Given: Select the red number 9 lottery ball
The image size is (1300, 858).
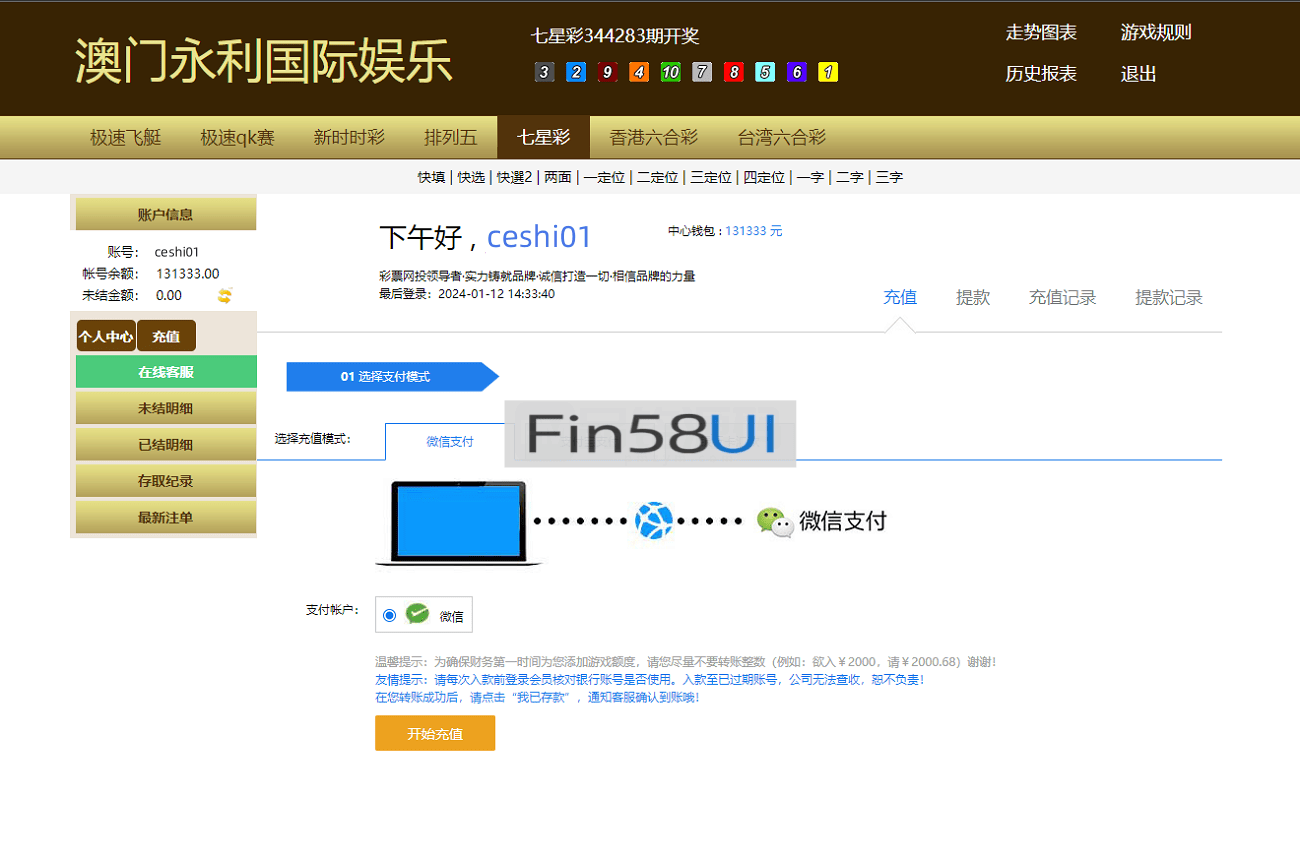Looking at the screenshot, I should pyautogui.click(x=608, y=72).
